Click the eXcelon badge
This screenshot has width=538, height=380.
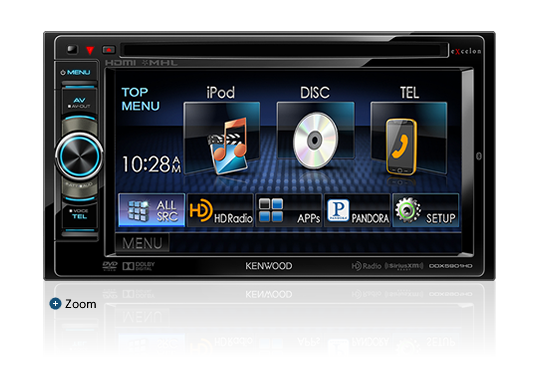click(466, 51)
